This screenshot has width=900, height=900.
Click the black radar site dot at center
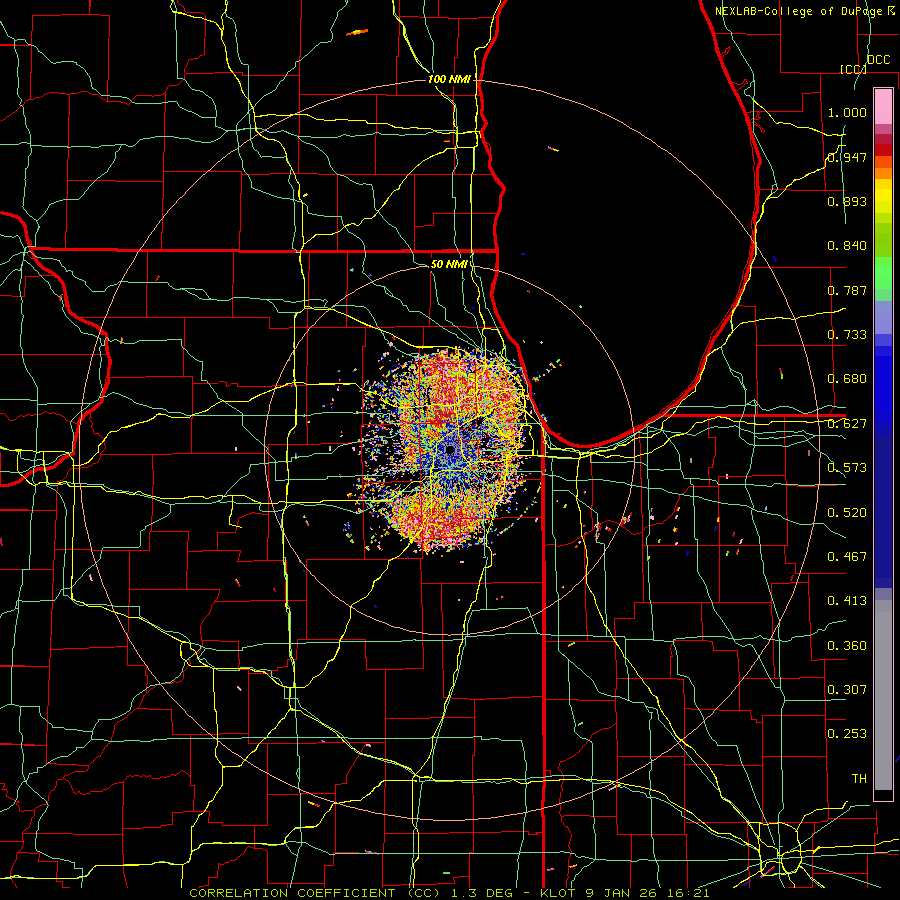[450, 449]
